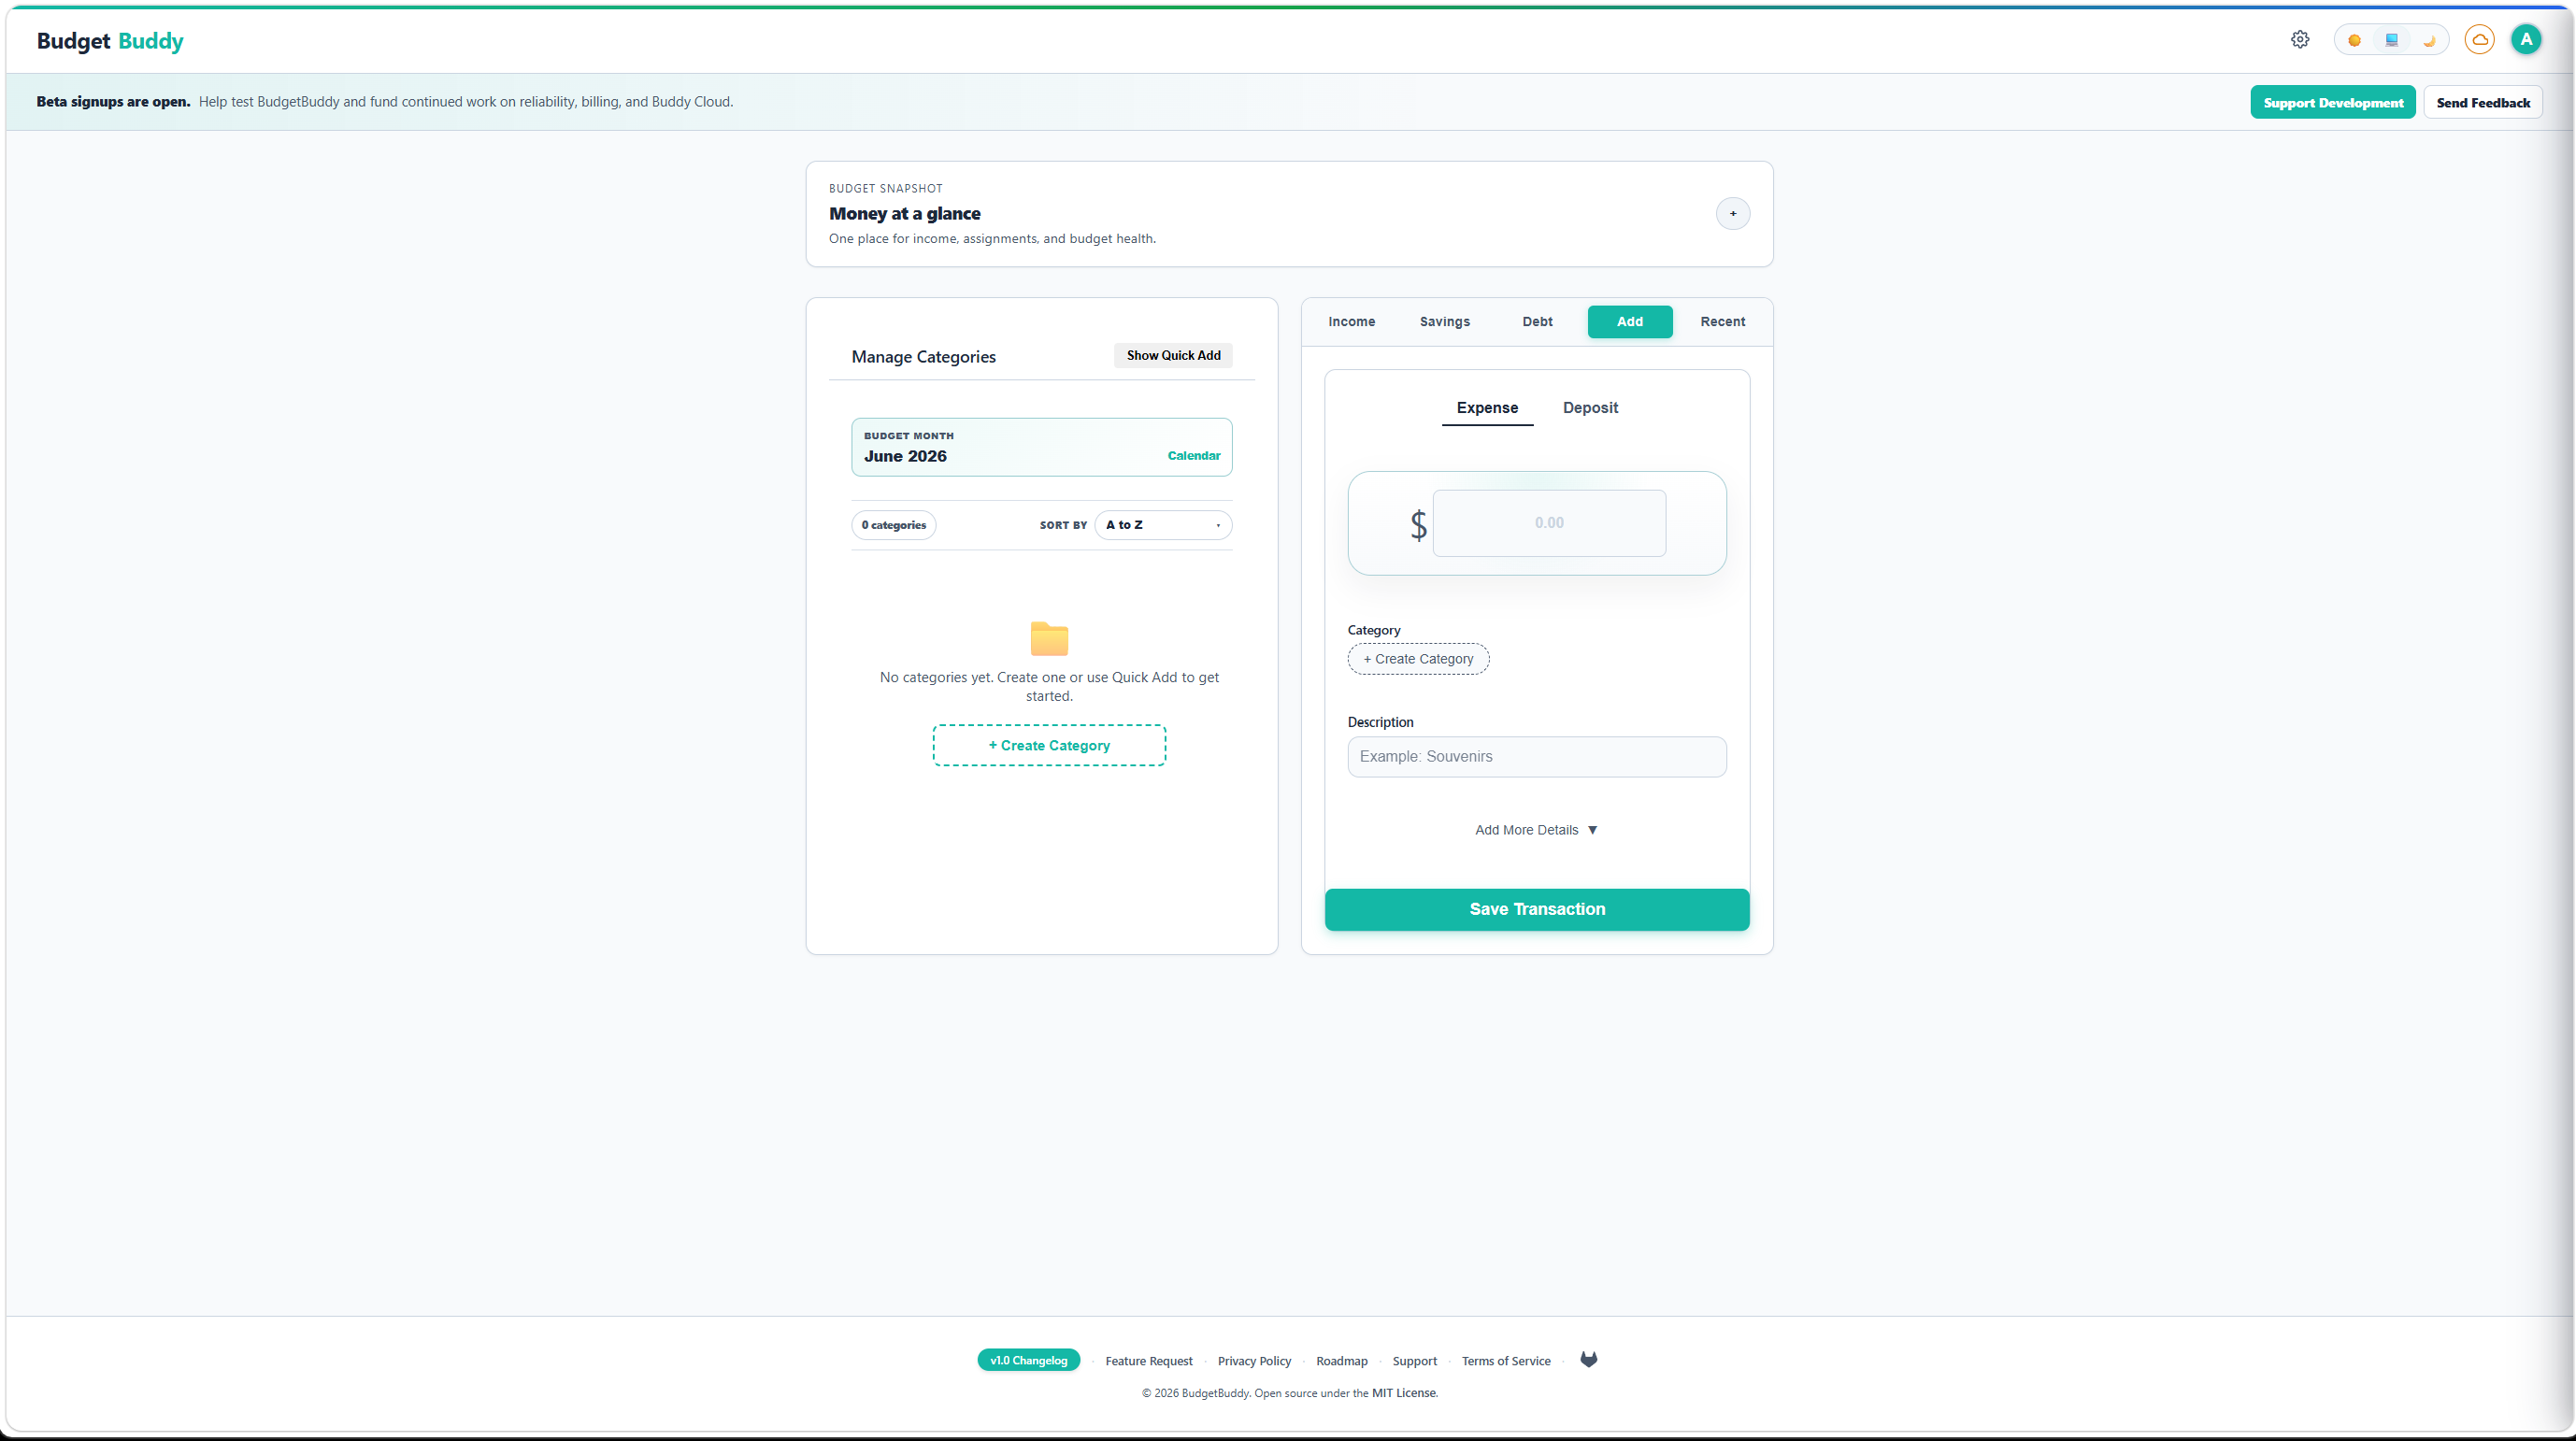
Task: Click the Manage Categories heading
Action: tap(923, 358)
